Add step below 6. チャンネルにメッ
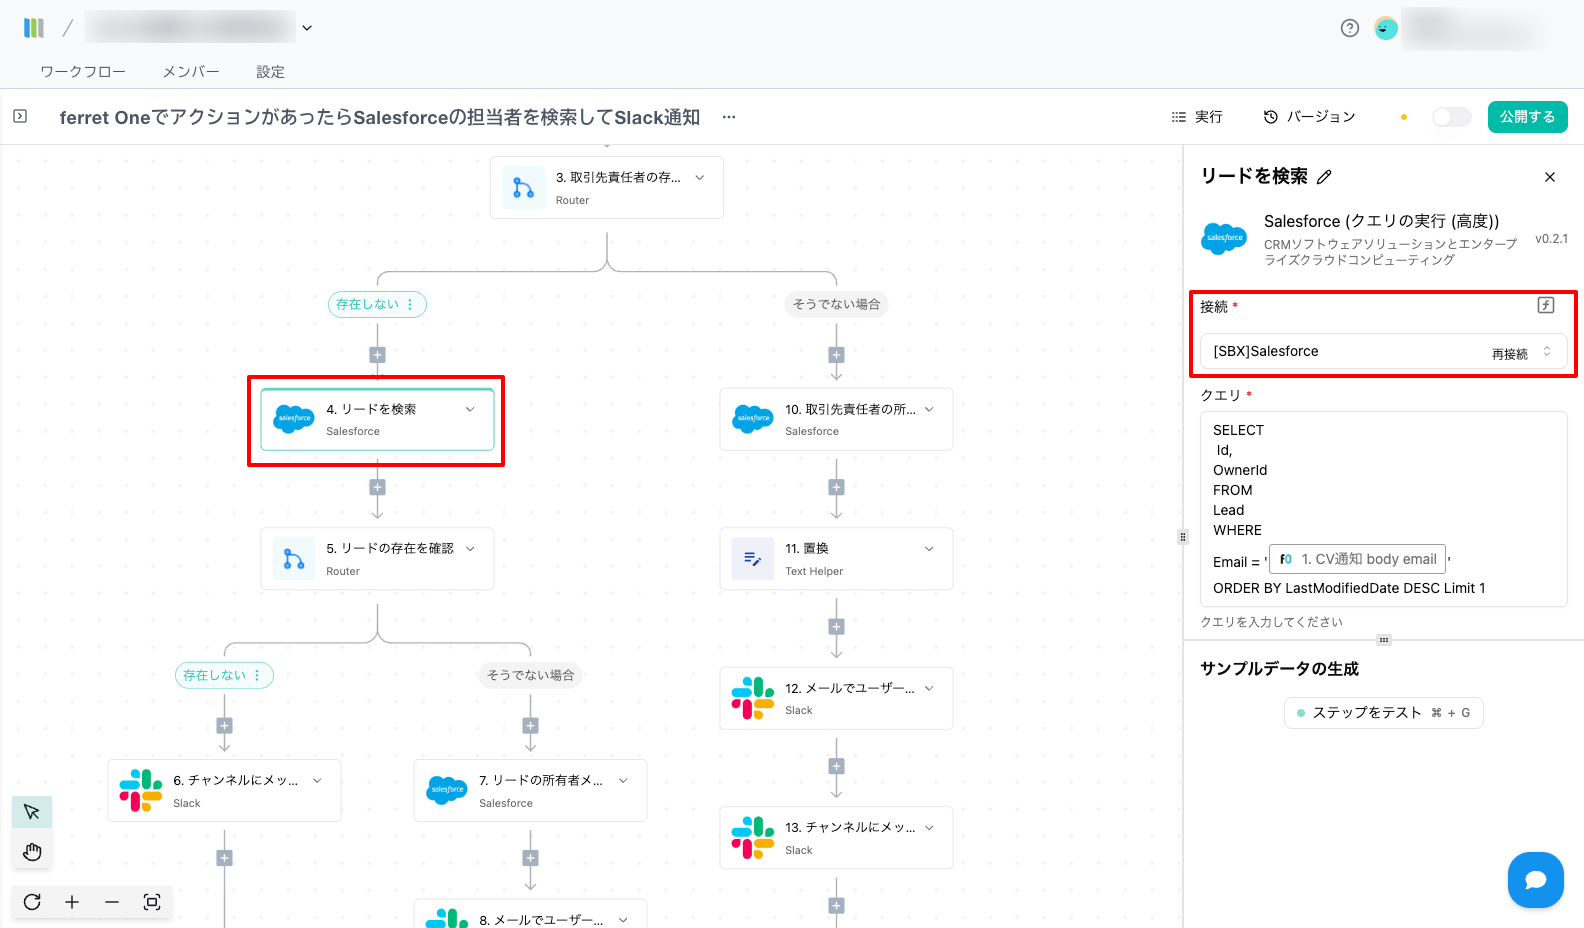Image resolution: width=1584 pixels, height=928 pixels. pyautogui.click(x=224, y=858)
